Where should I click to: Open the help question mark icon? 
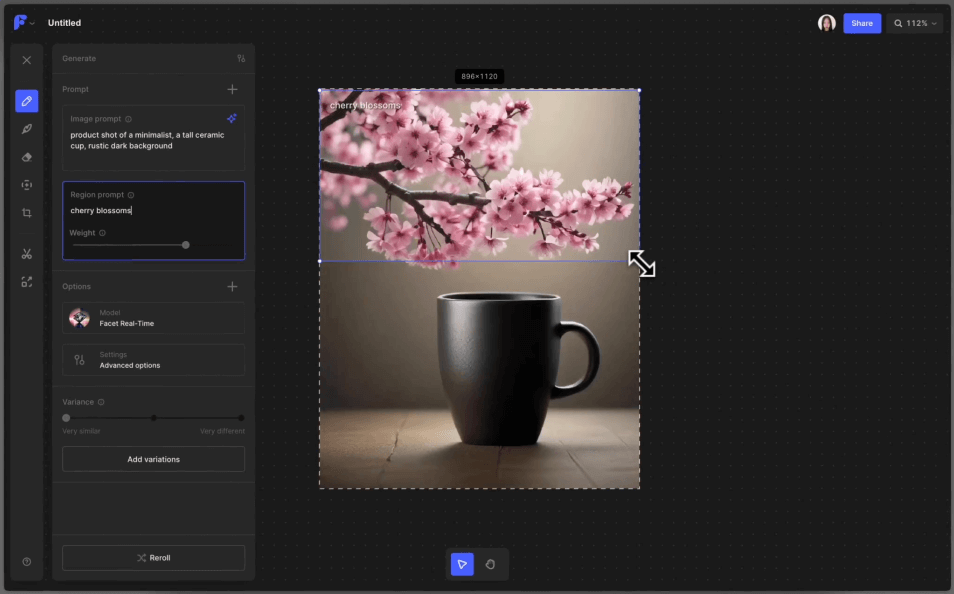click(x=27, y=562)
